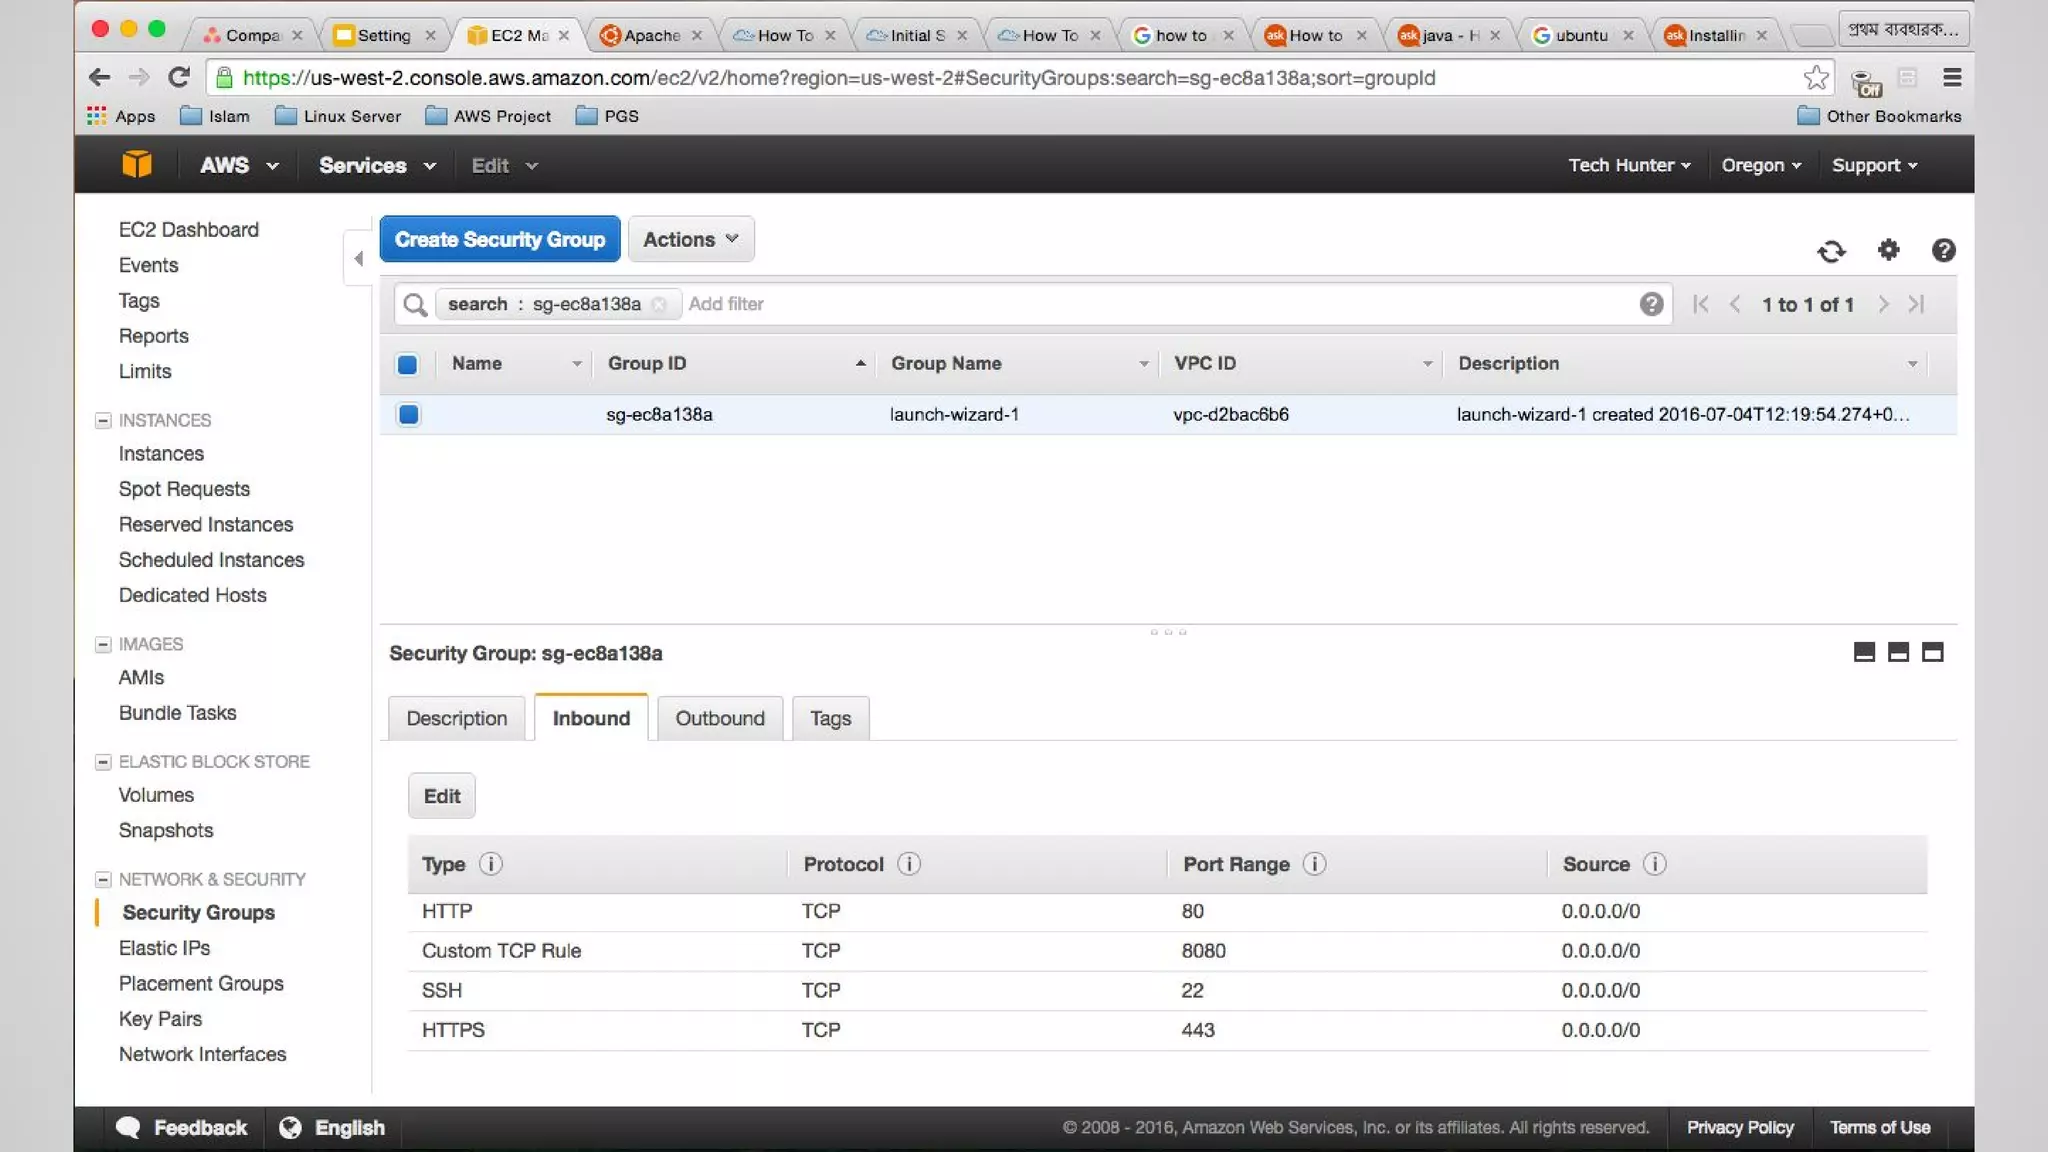Viewport: 2048px width, 1152px height.
Task: Bookmark this page with the star icon
Action: click(1816, 78)
